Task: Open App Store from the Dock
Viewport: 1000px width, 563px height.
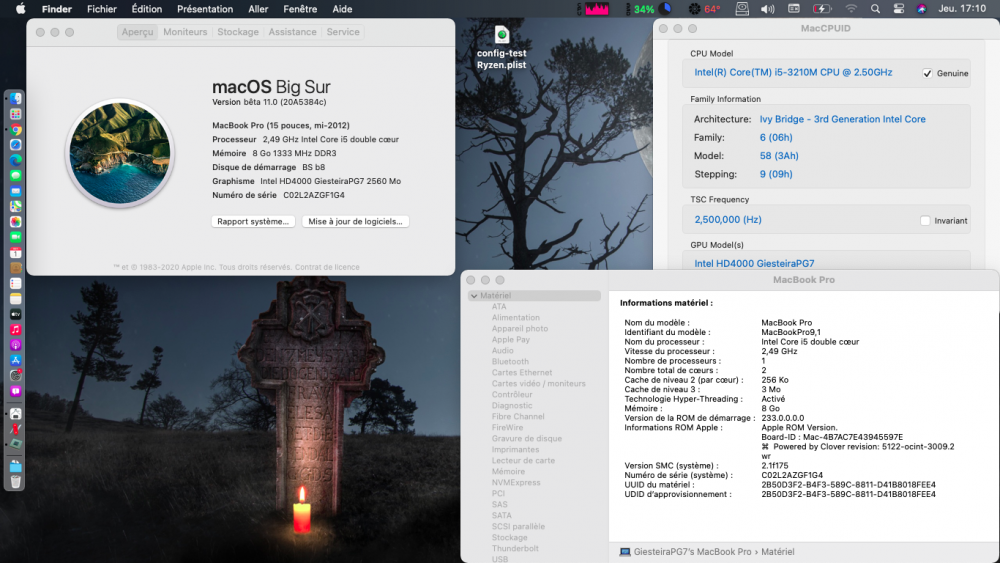Action: tap(15, 360)
